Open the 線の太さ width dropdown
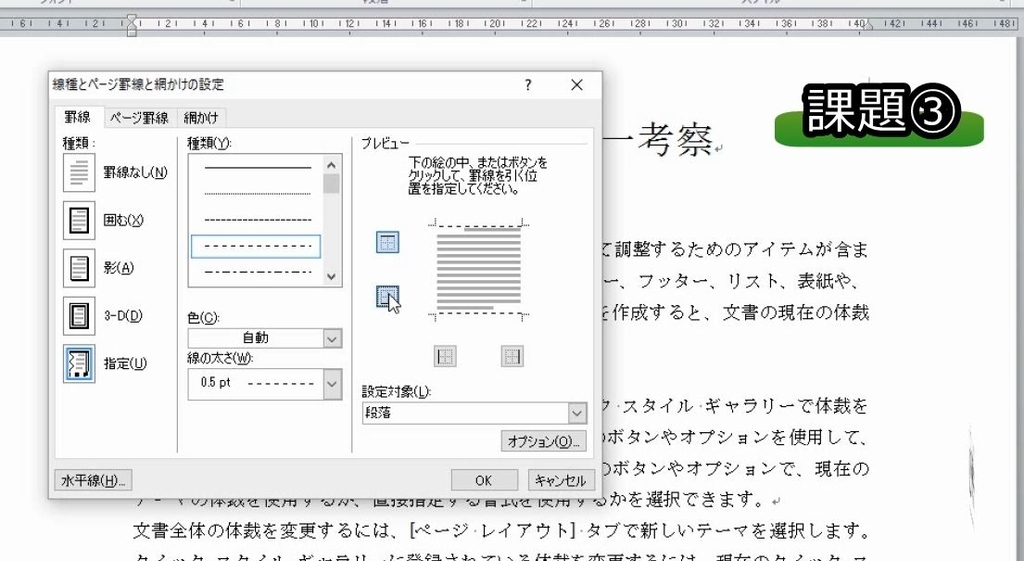Image resolution: width=1024 pixels, height=561 pixels. [264, 384]
